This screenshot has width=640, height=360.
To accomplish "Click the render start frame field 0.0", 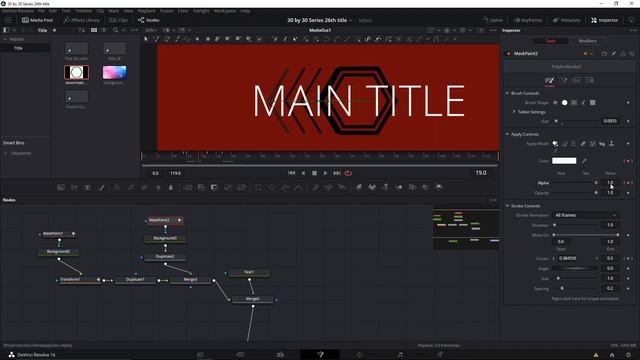I will click(x=156, y=173).
